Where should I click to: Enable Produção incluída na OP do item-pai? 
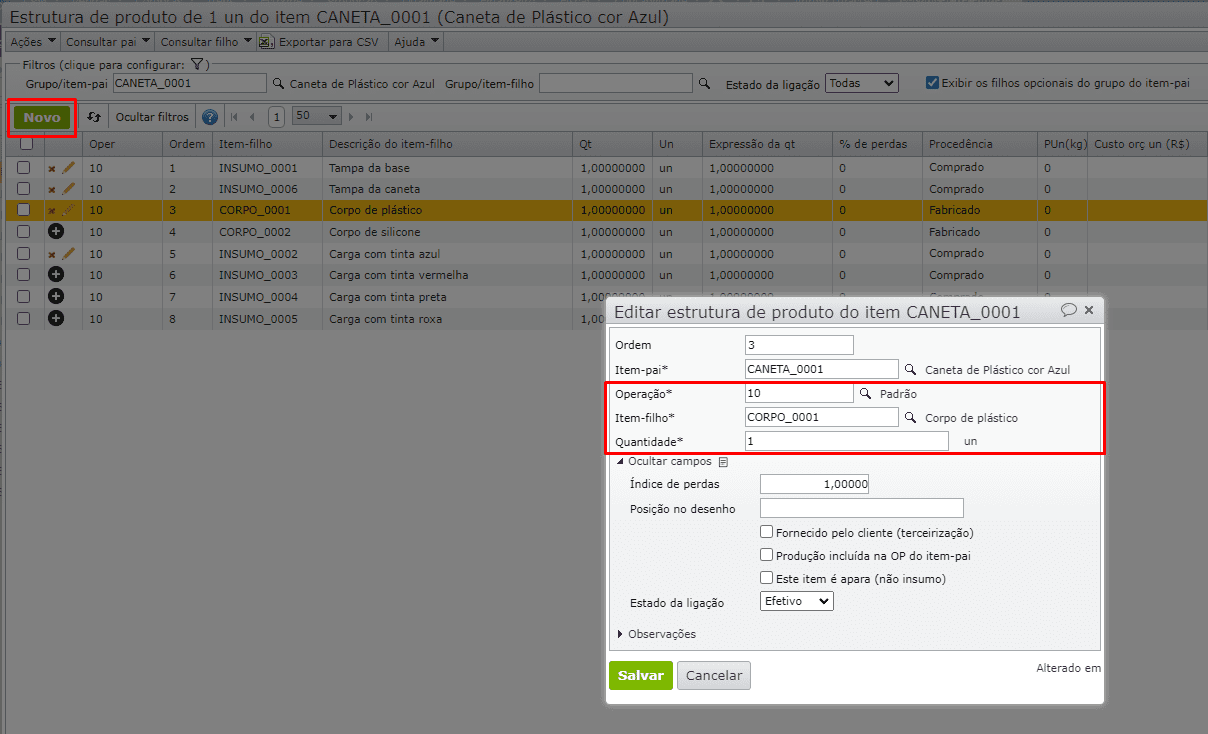pyautogui.click(x=767, y=555)
